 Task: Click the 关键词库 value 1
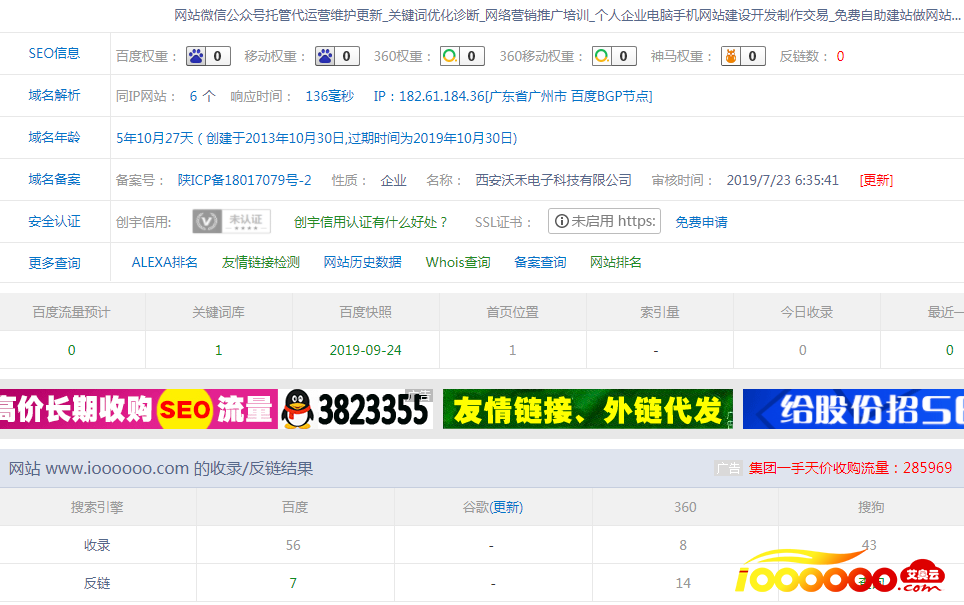(218, 350)
